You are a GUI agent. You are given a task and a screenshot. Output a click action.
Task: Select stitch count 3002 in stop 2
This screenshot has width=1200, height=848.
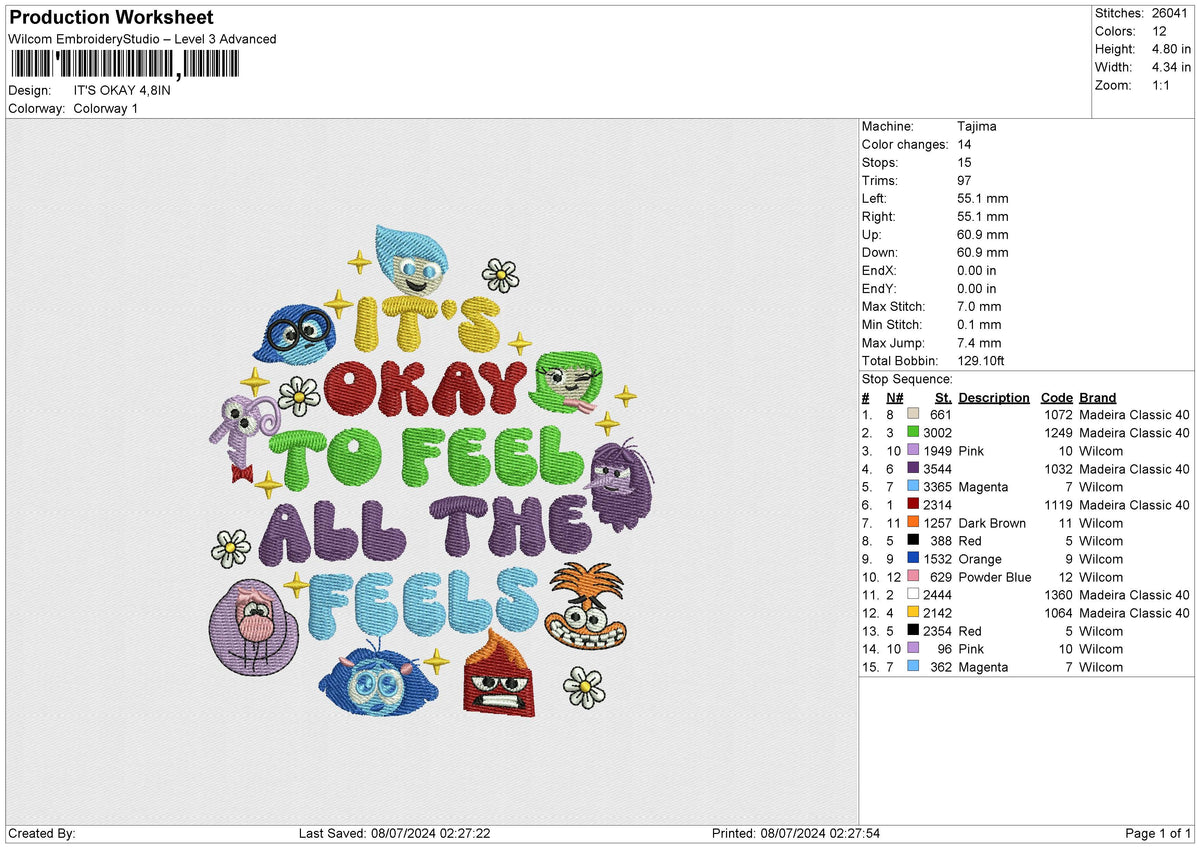[937, 433]
